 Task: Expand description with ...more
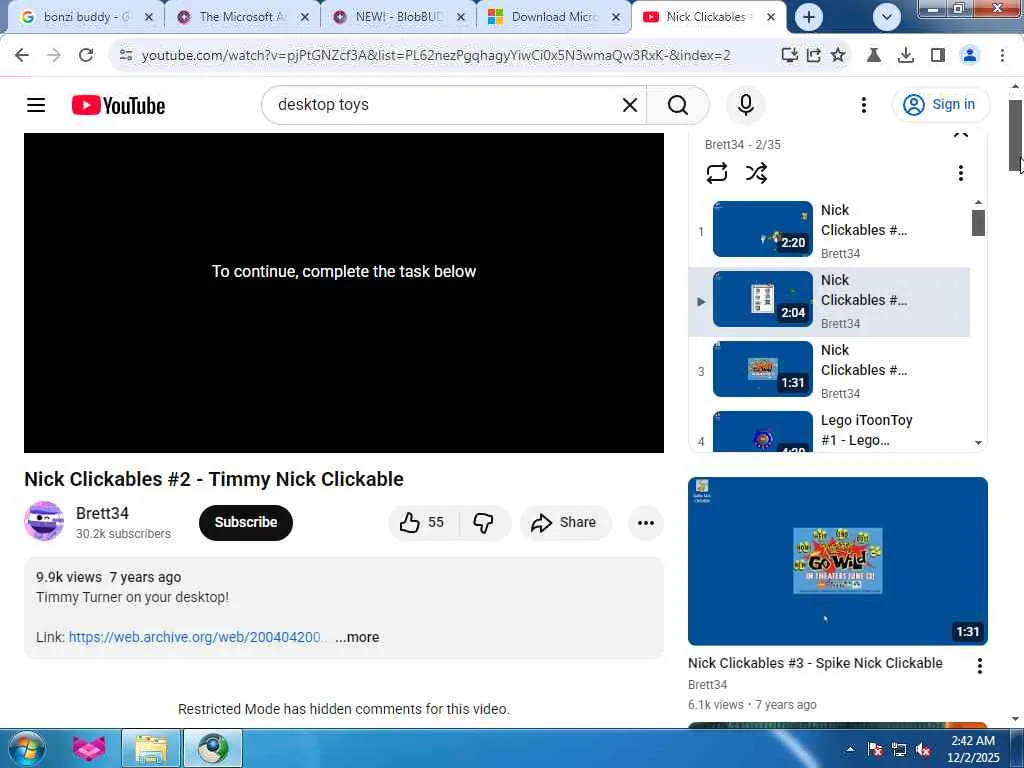click(x=357, y=637)
